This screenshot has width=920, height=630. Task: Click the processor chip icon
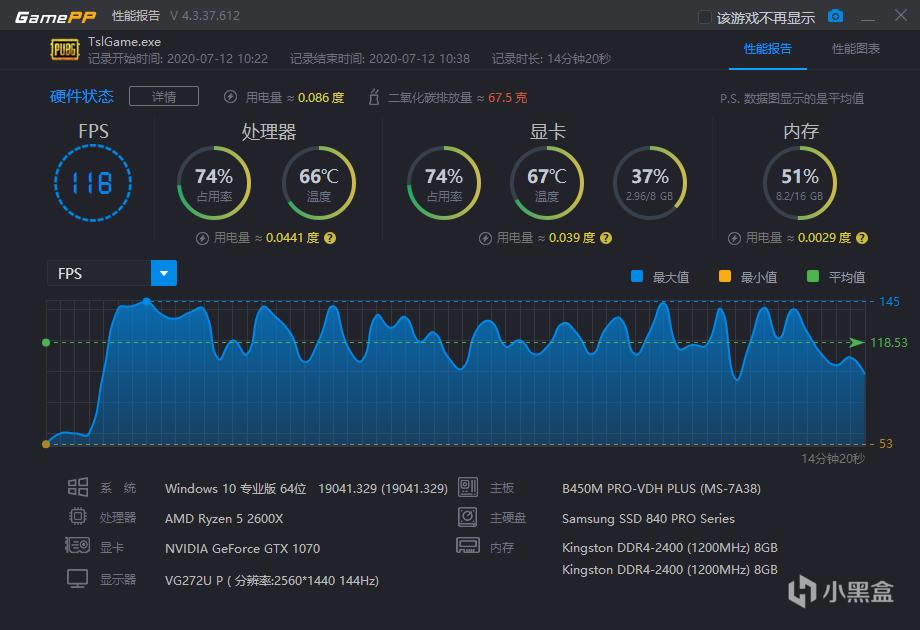pyautogui.click(x=77, y=516)
